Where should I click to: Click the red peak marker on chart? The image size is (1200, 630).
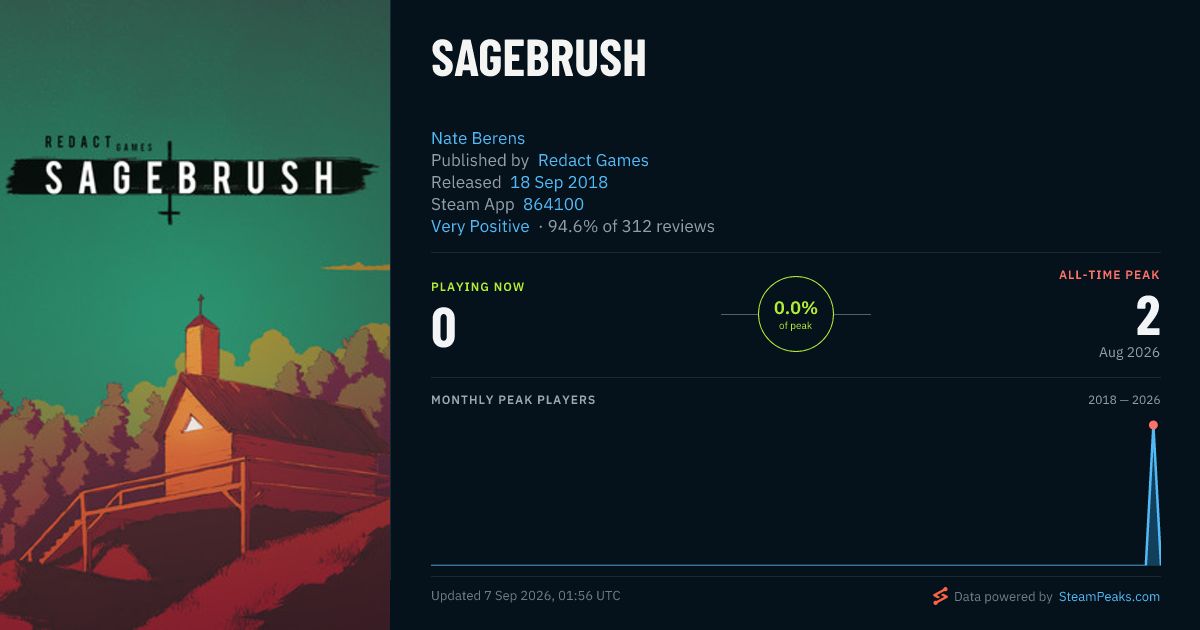pos(1153,425)
